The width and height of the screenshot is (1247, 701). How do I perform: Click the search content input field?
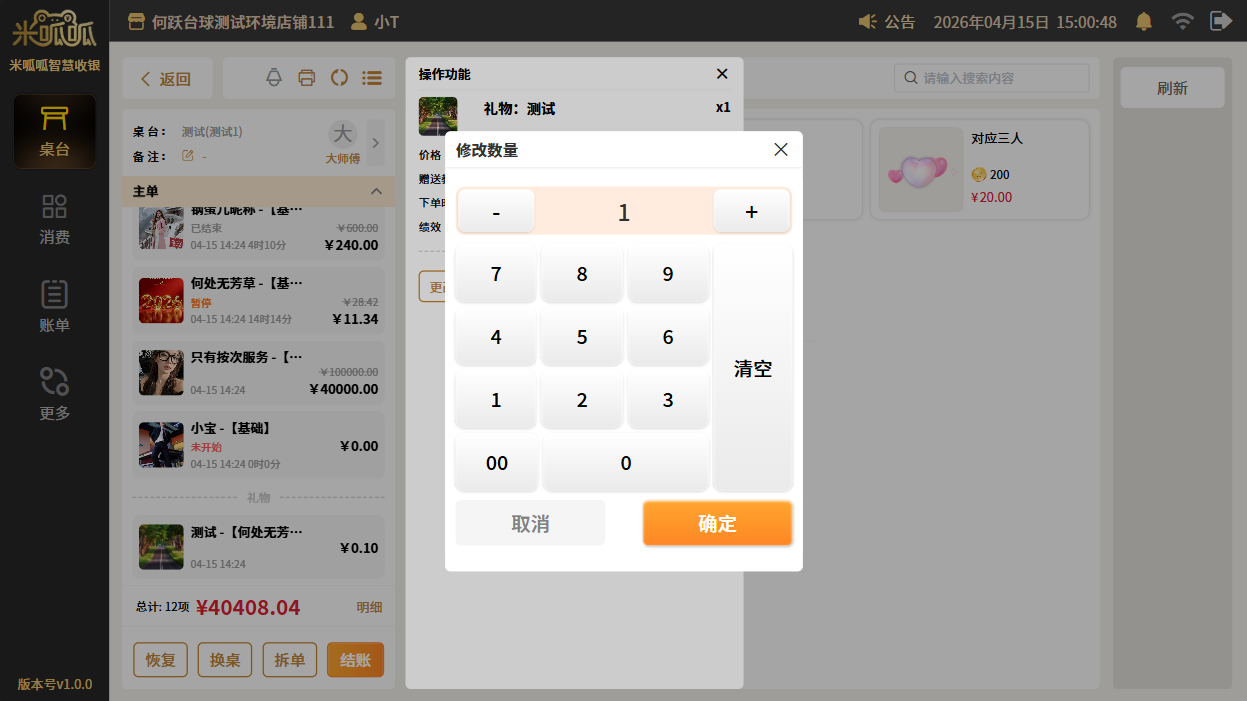[1000, 78]
